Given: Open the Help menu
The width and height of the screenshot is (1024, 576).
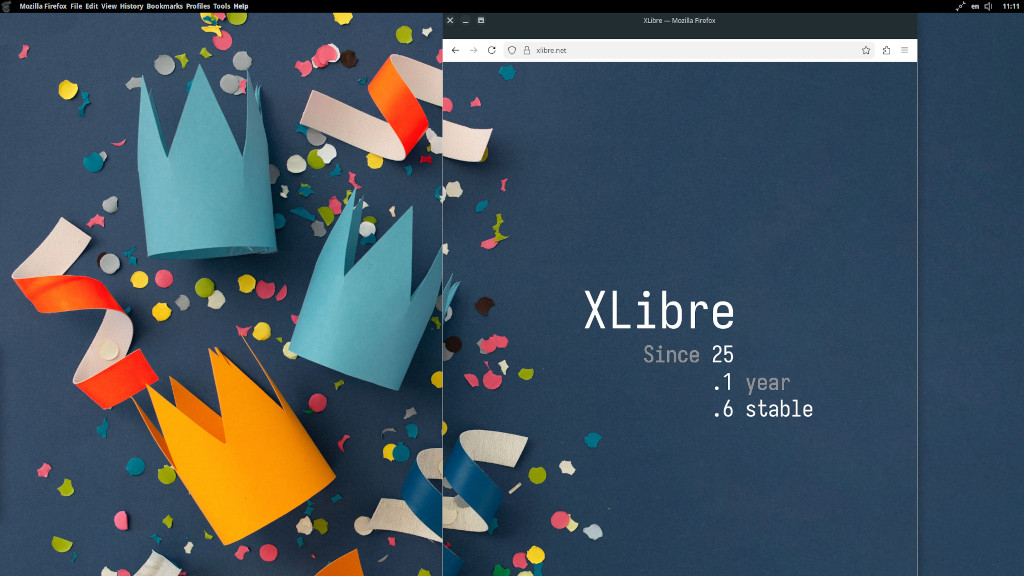Looking at the screenshot, I should 241,7.
